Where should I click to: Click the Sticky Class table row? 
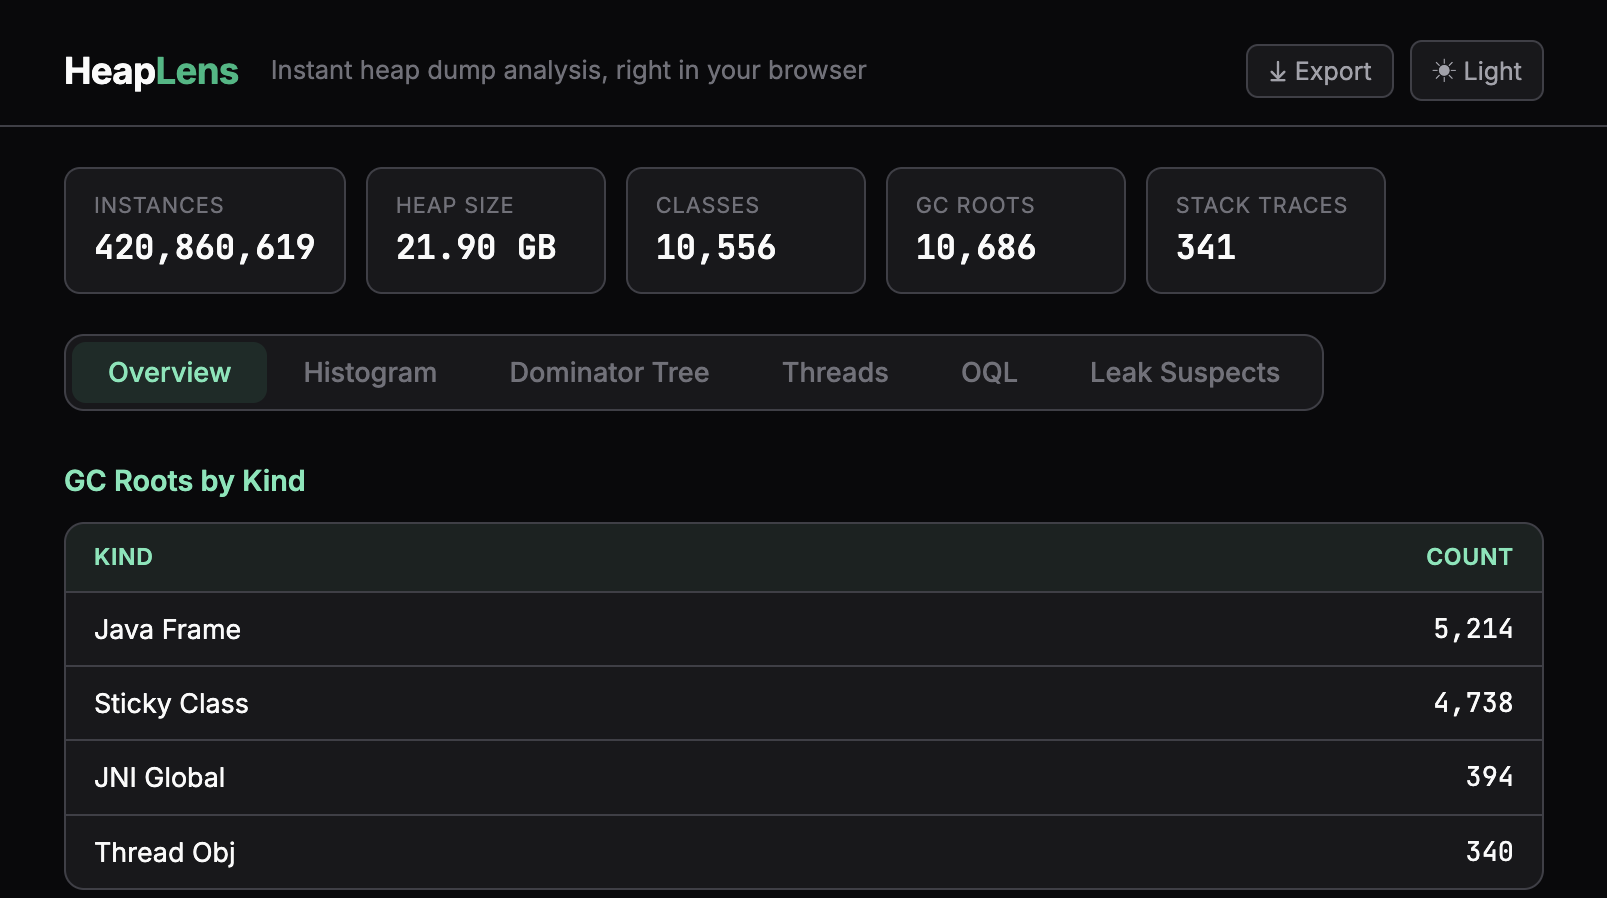pos(803,704)
